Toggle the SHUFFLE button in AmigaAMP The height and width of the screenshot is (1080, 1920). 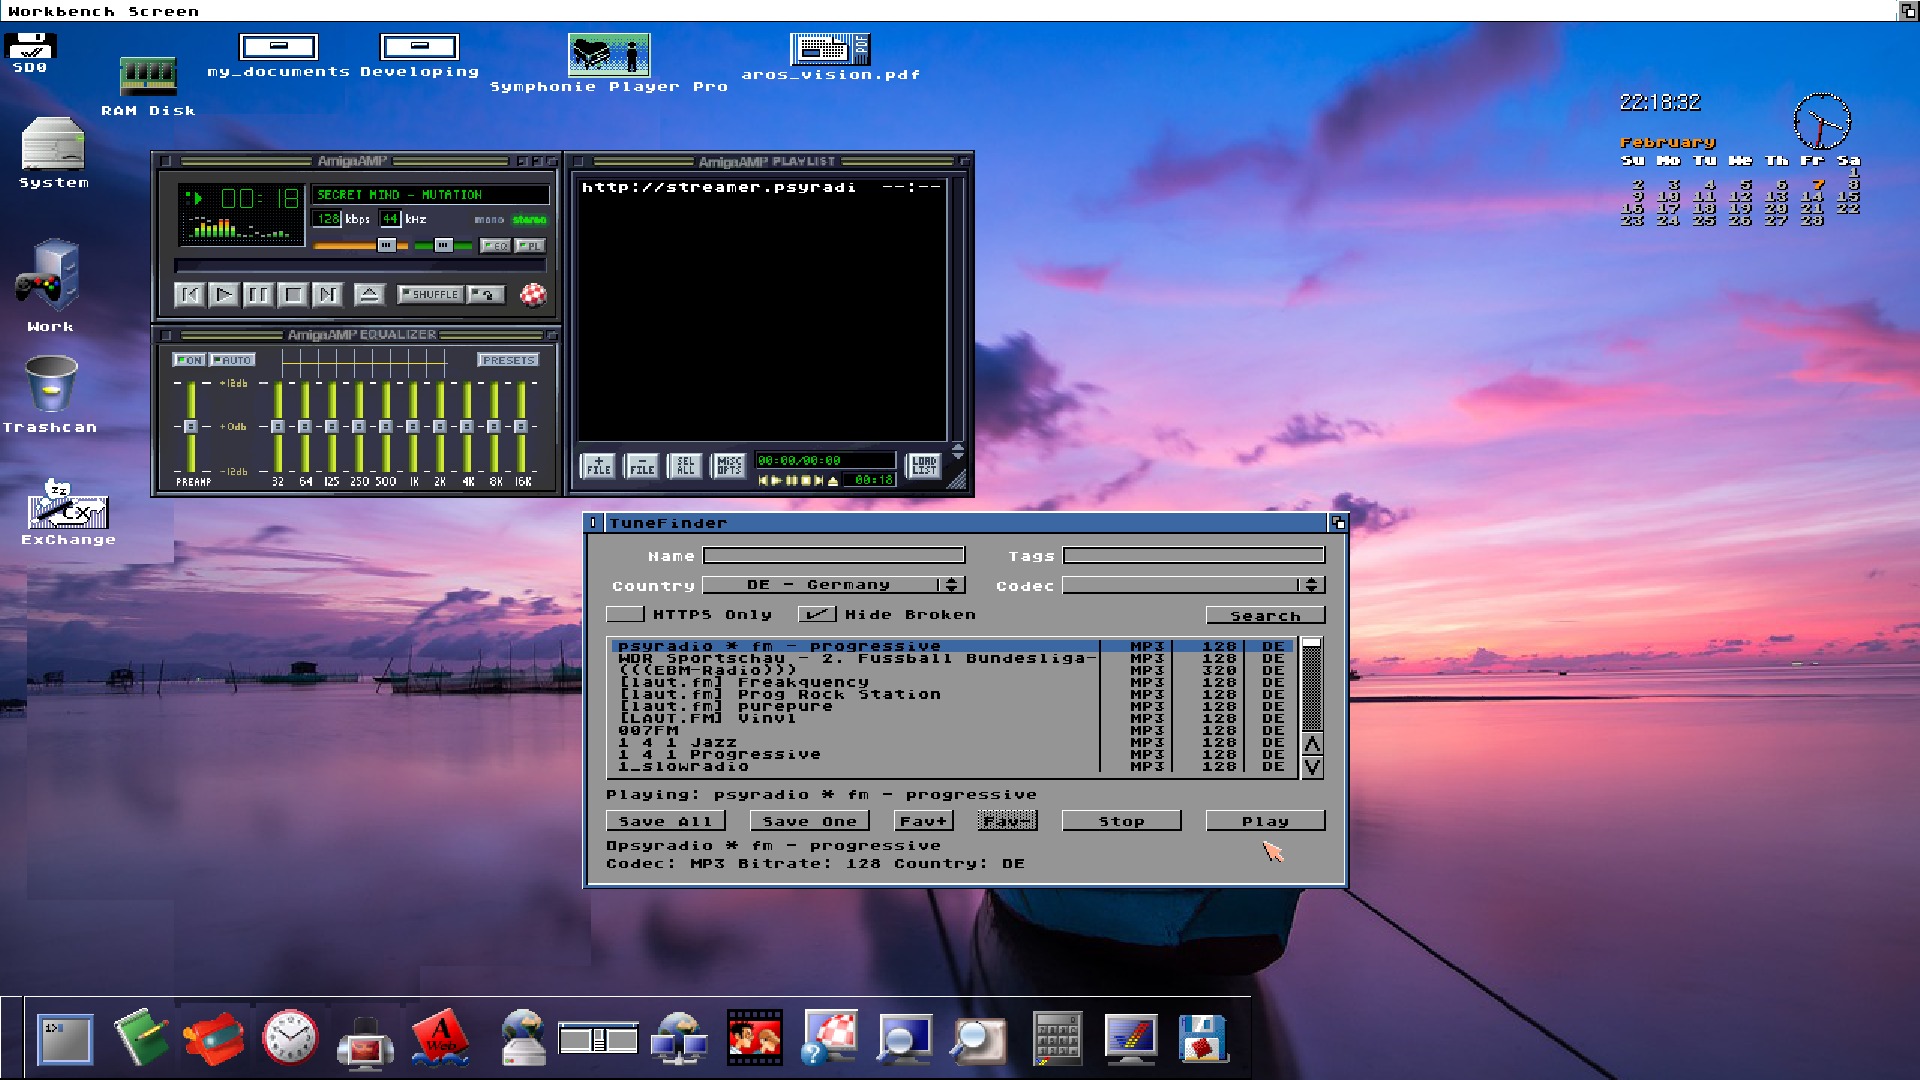(430, 294)
